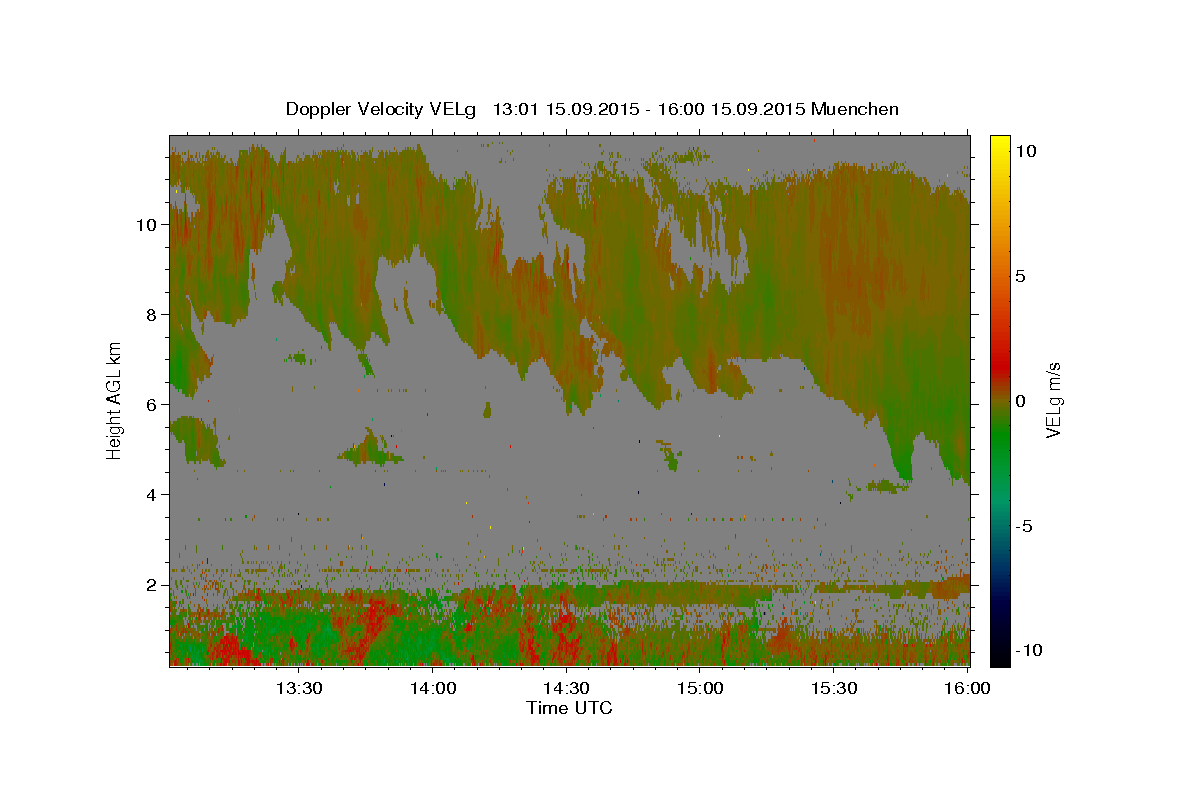Click the '15:30' time axis label

tap(834, 688)
